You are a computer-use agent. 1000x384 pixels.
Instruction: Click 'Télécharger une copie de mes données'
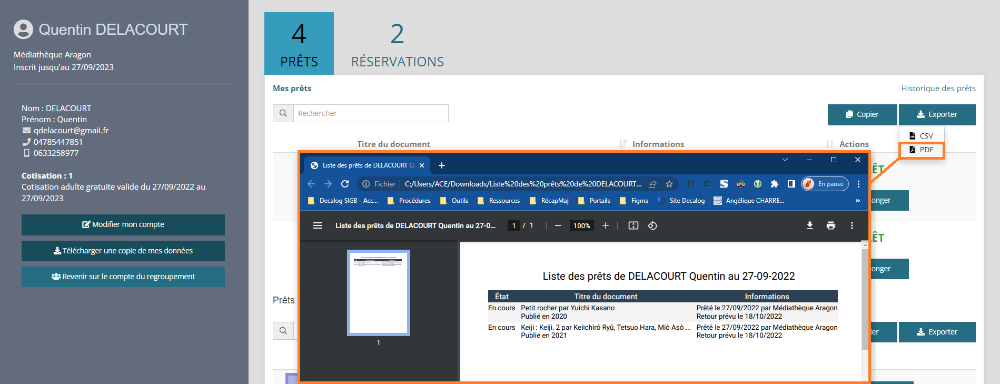click(x=123, y=251)
